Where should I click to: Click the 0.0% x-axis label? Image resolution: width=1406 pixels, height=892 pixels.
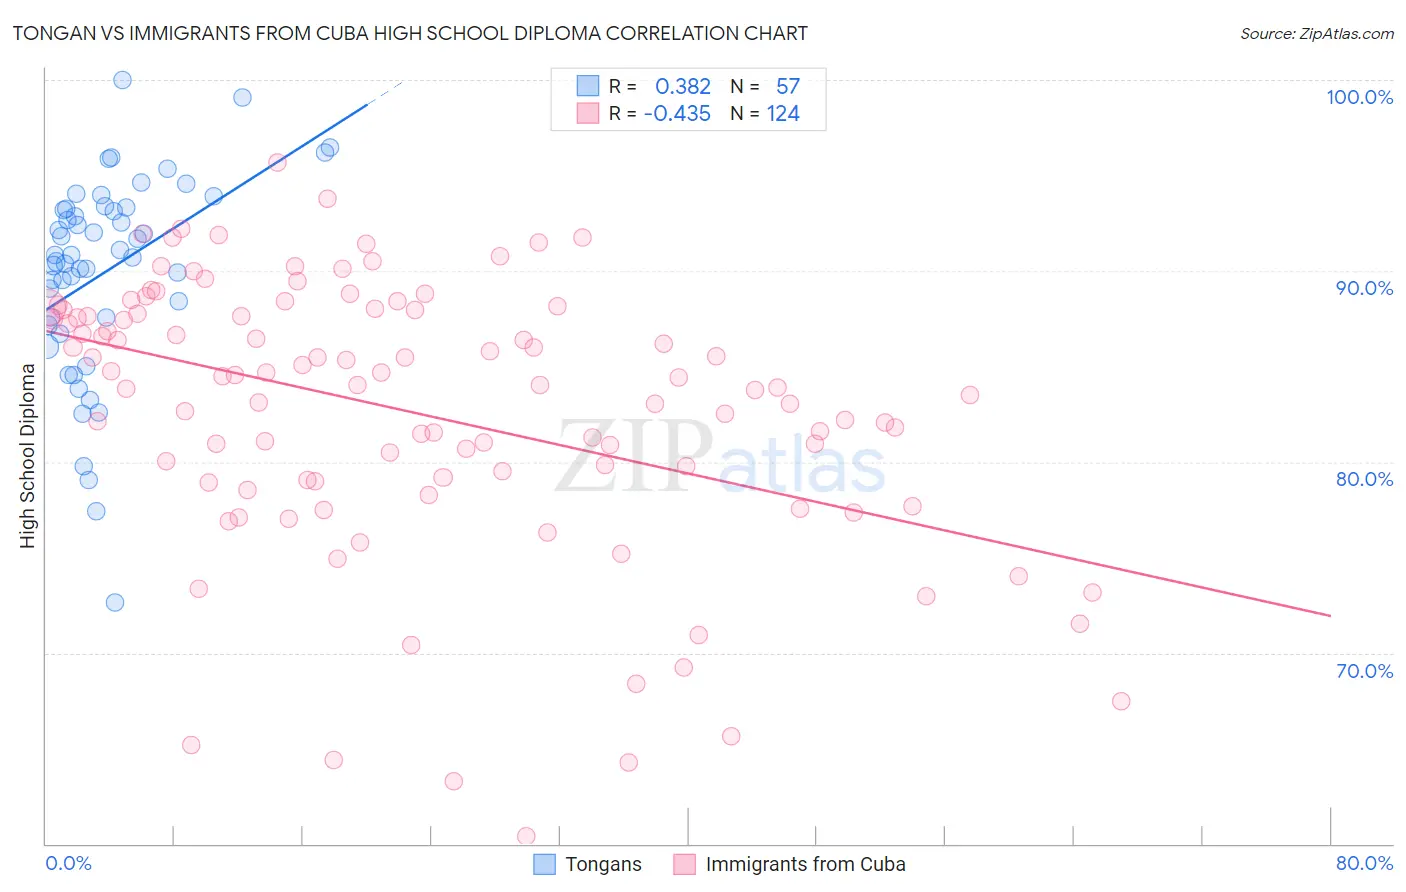69,863
